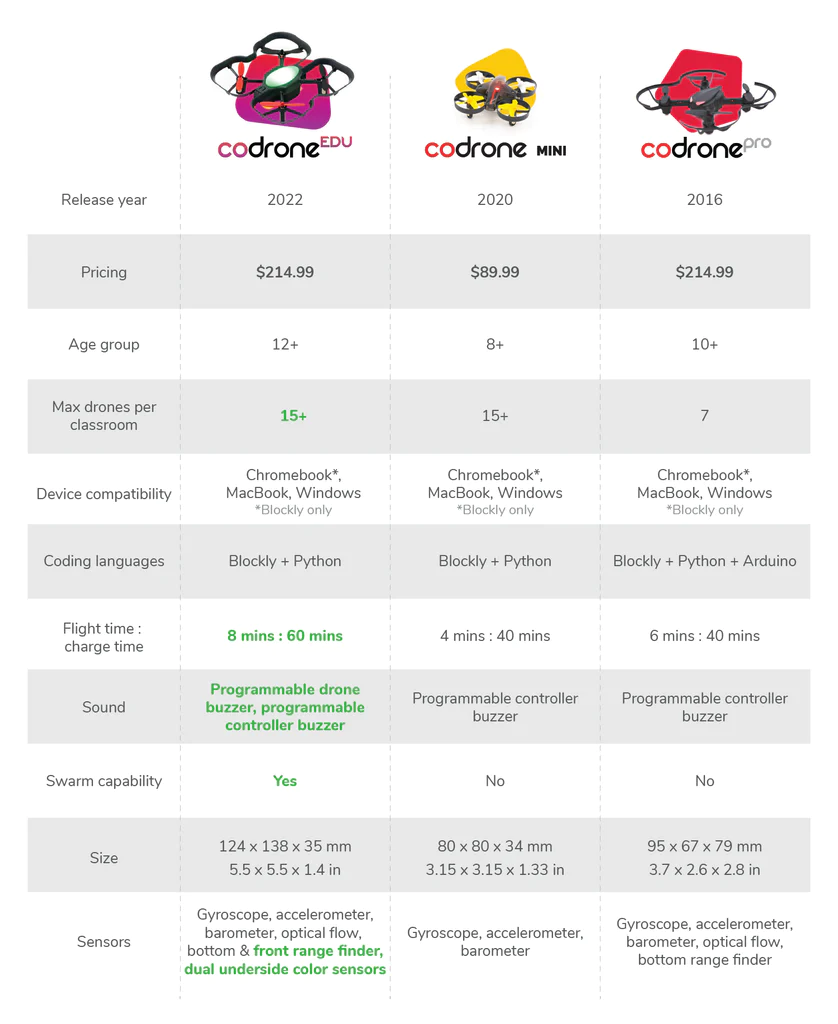The width and height of the screenshot is (838, 1024).
Task: Click the CoDrone EDU $214.99 price
Action: pyautogui.click(x=285, y=272)
